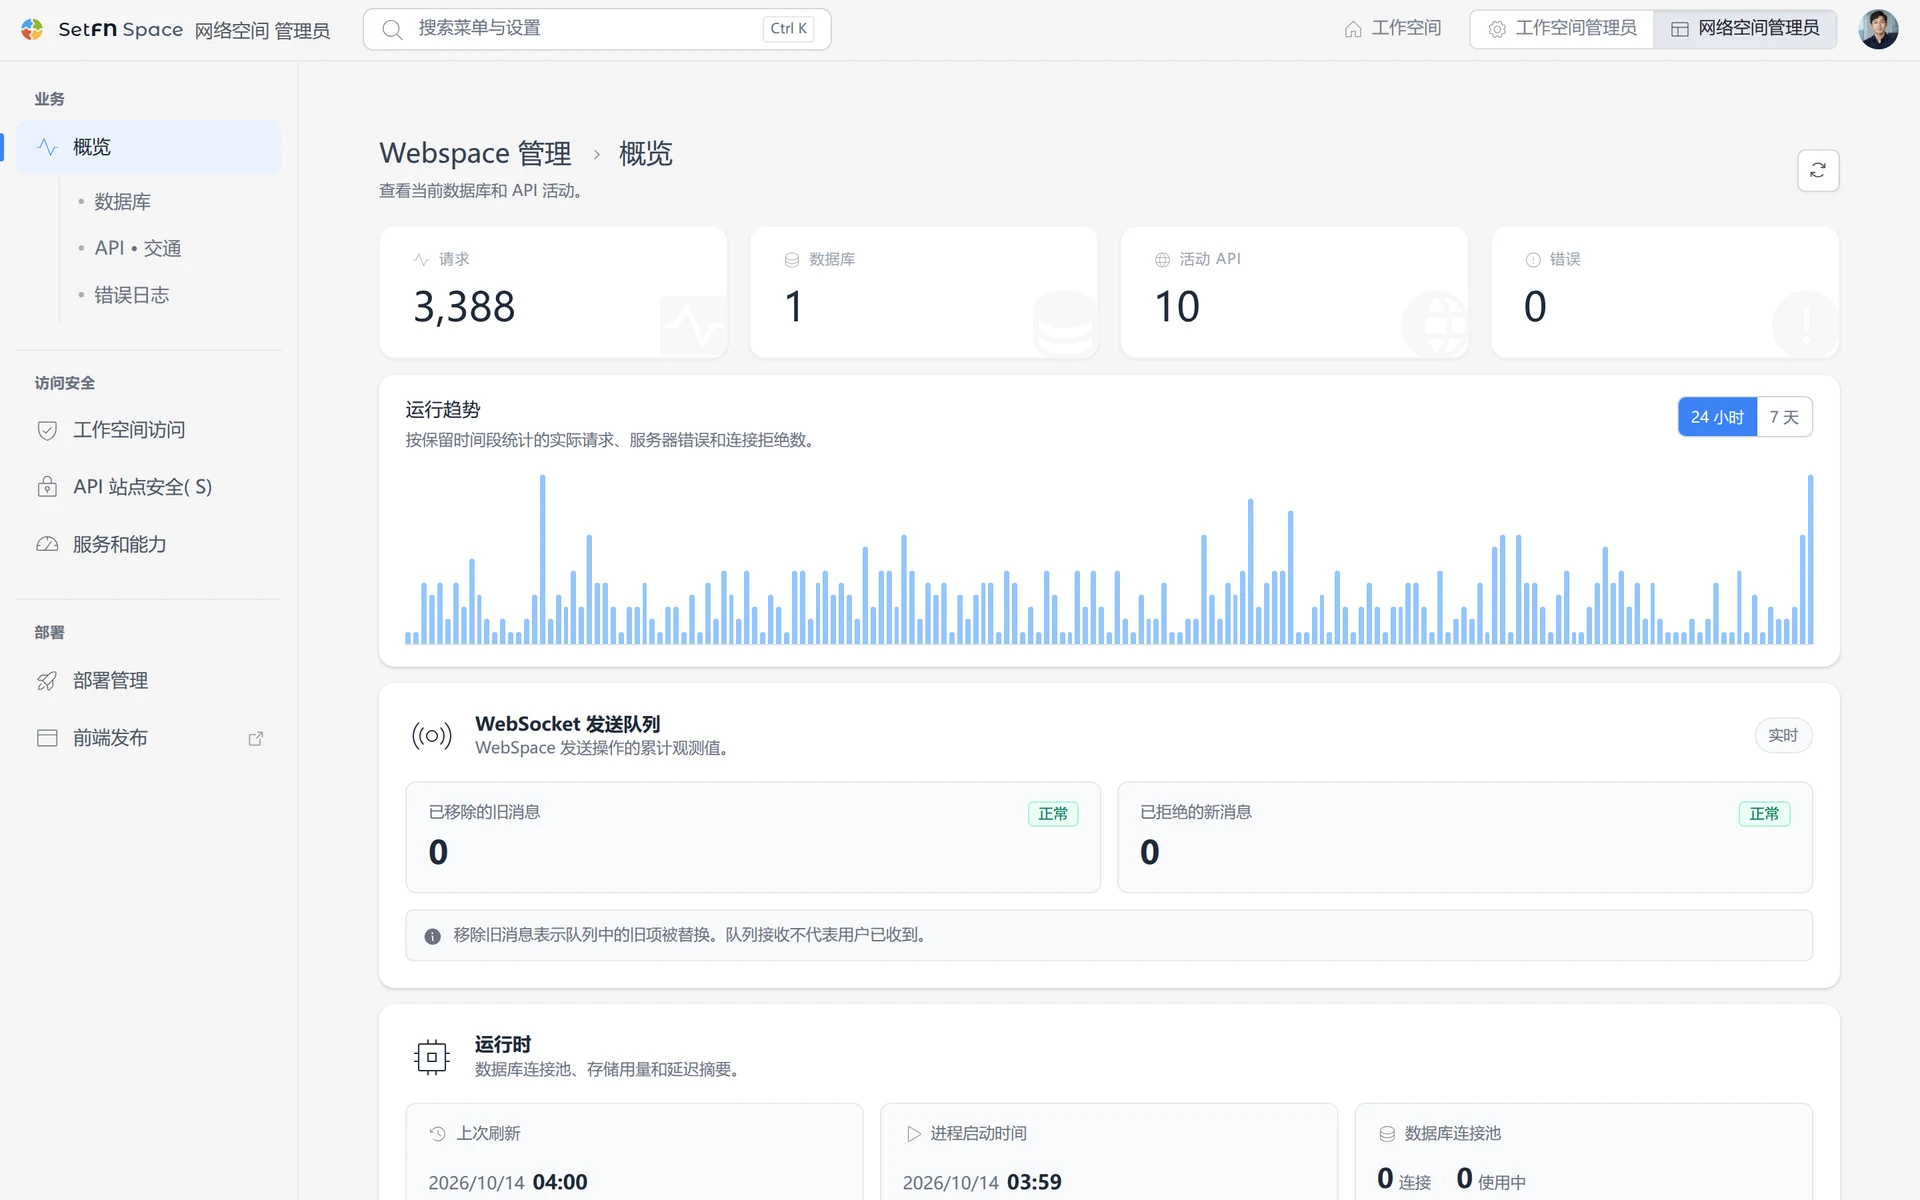
Task: Go to 工作空间 home link
Action: pyautogui.click(x=1393, y=28)
